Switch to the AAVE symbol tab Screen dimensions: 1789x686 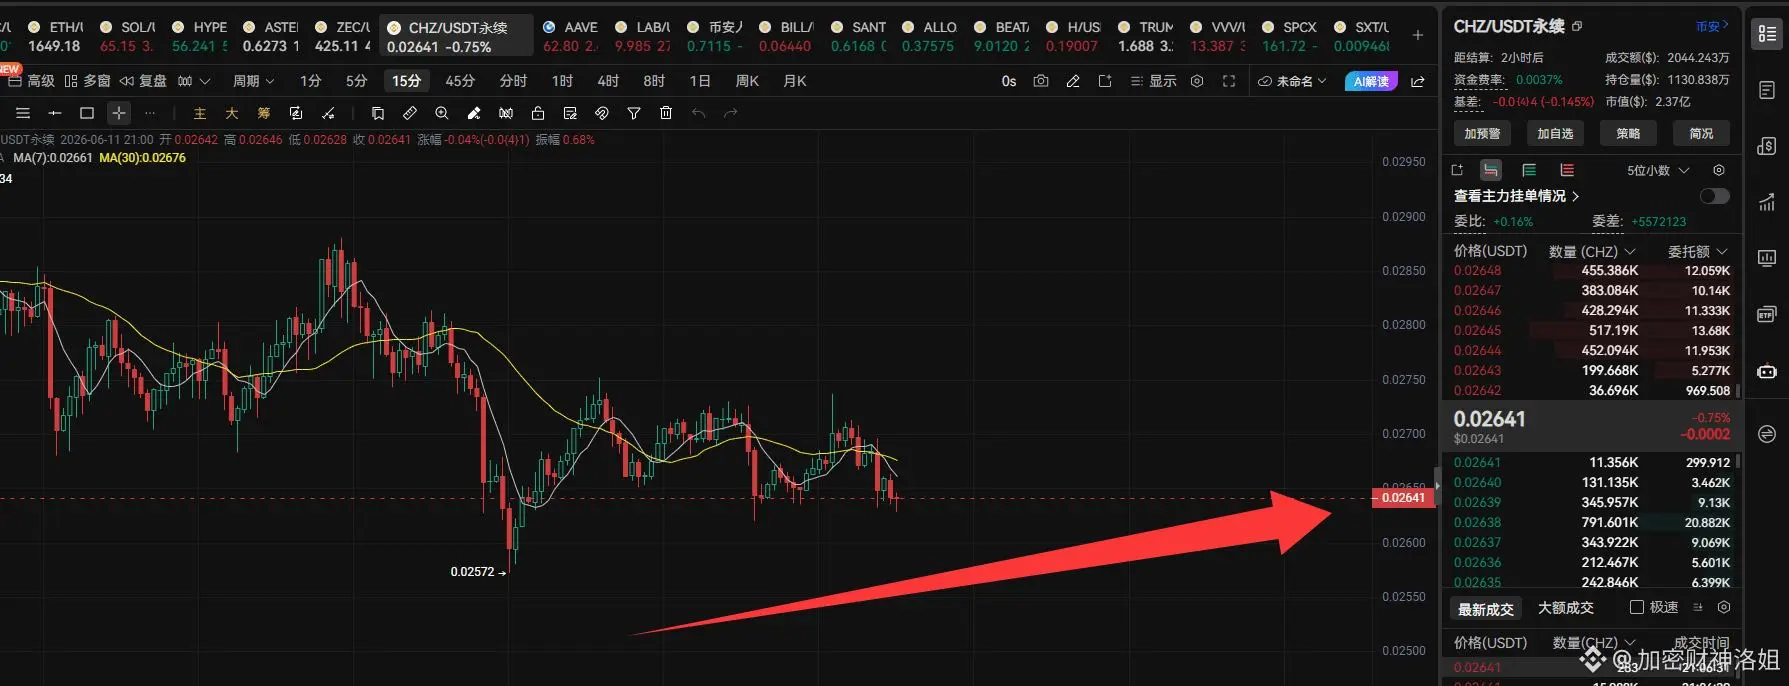[570, 36]
